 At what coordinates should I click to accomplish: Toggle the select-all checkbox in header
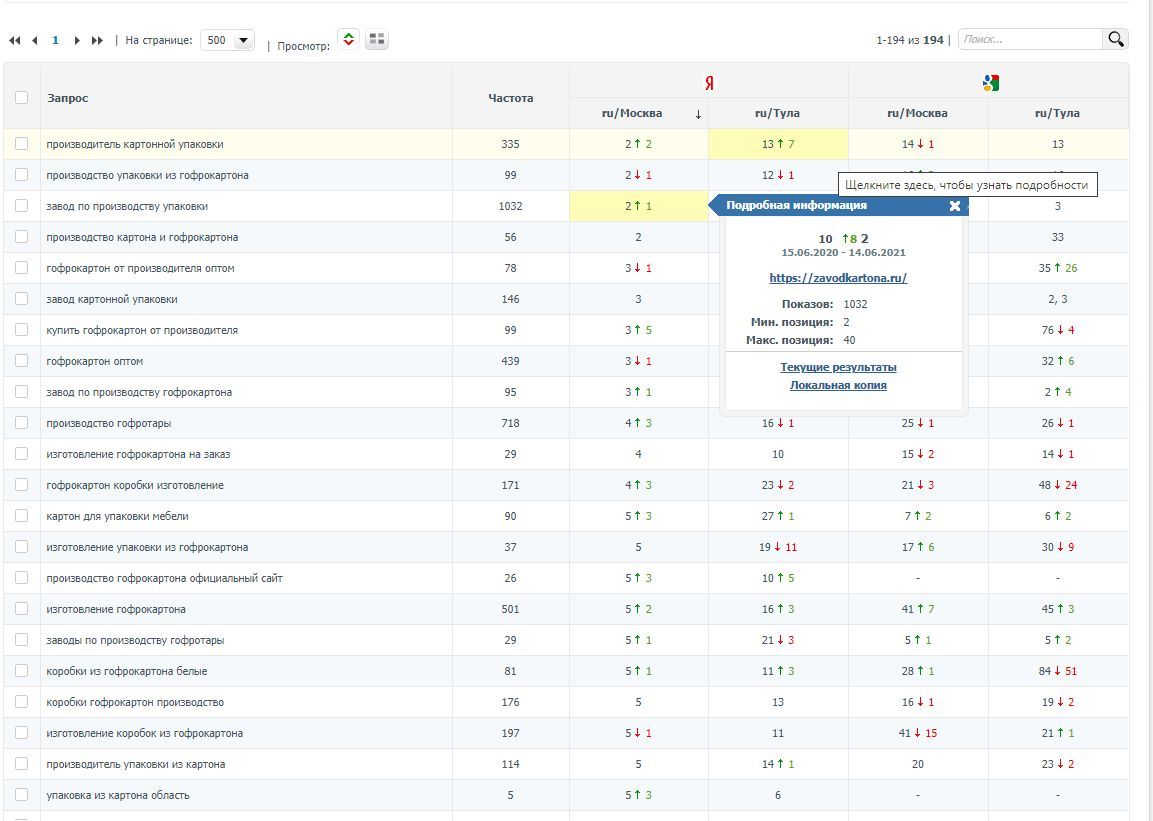click(22, 98)
